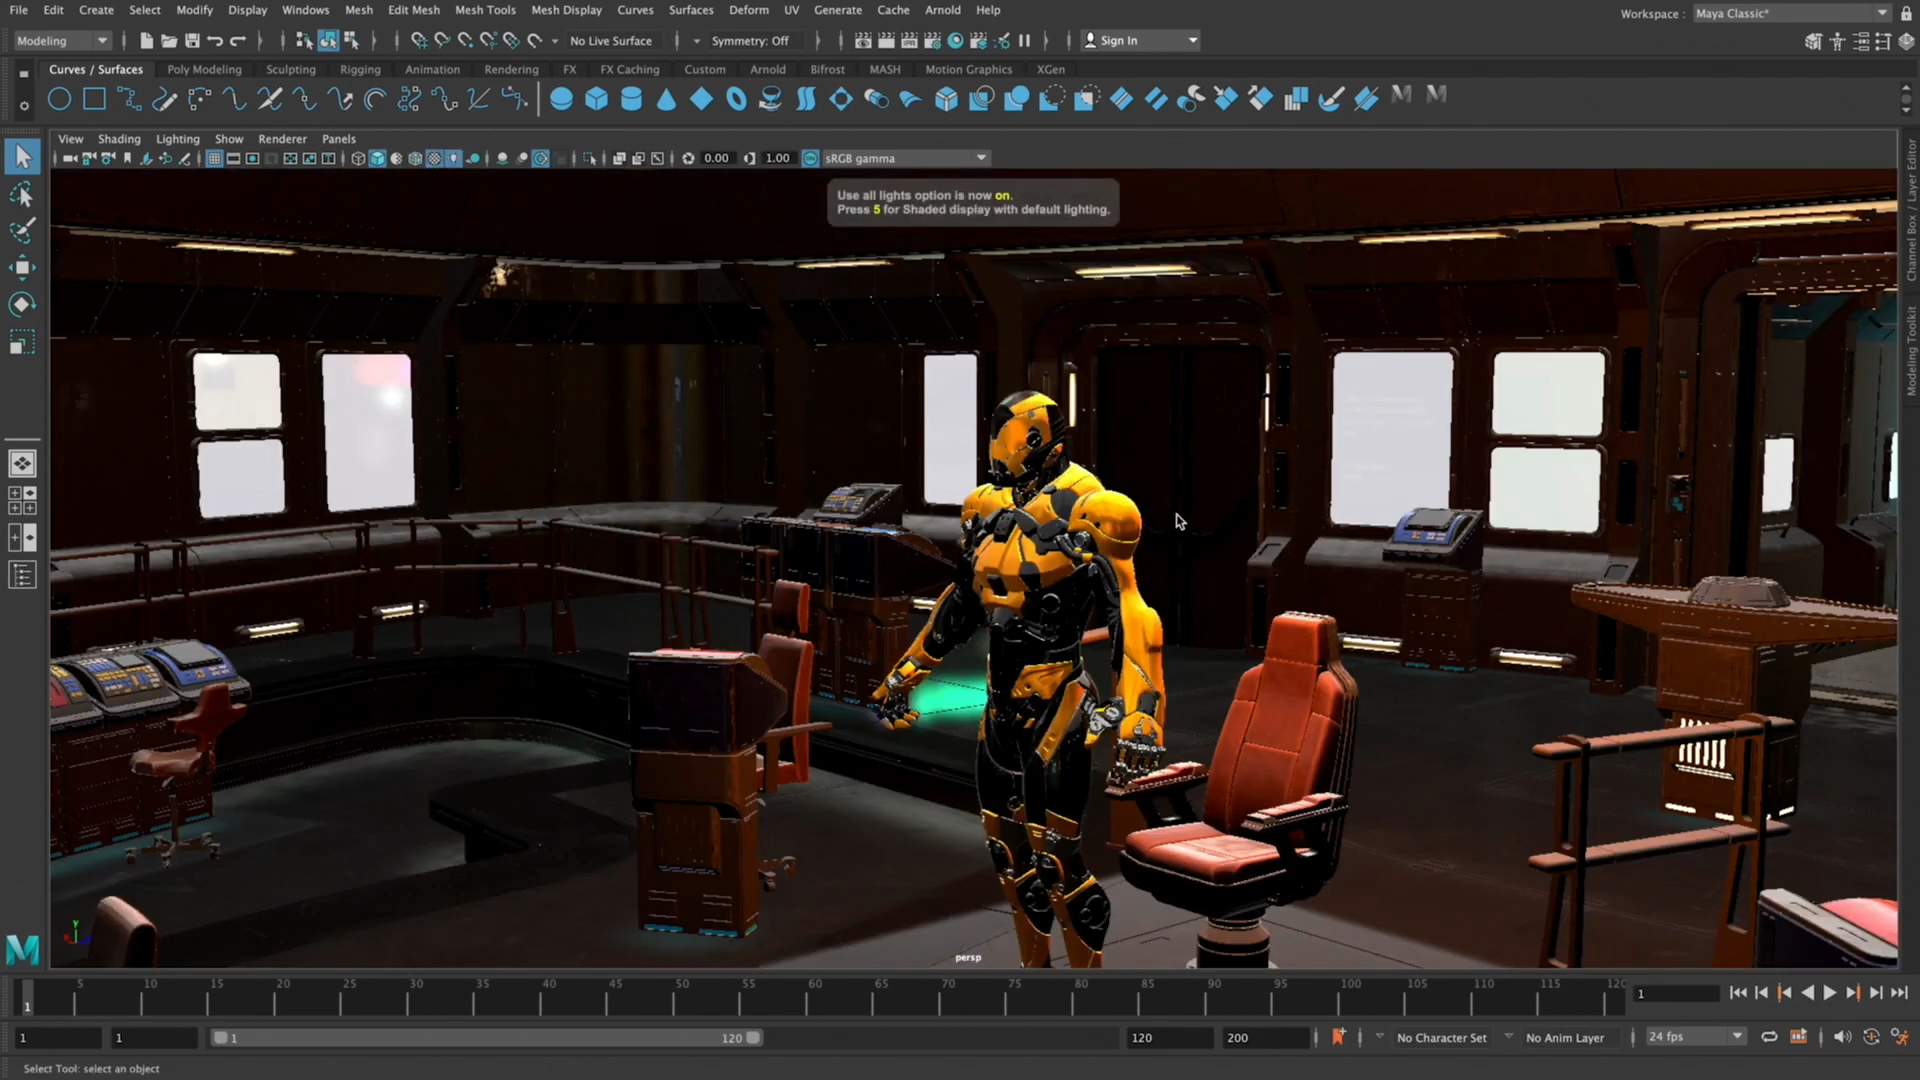Click the current frame input field
The height and width of the screenshot is (1080, 1920).
pyautogui.click(x=1675, y=993)
